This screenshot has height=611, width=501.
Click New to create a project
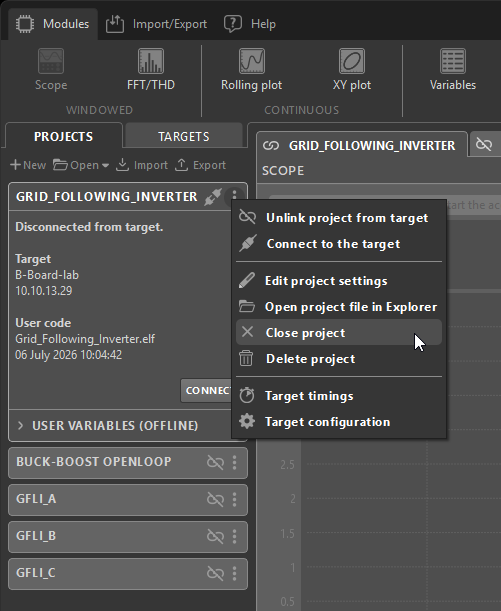(x=28, y=165)
